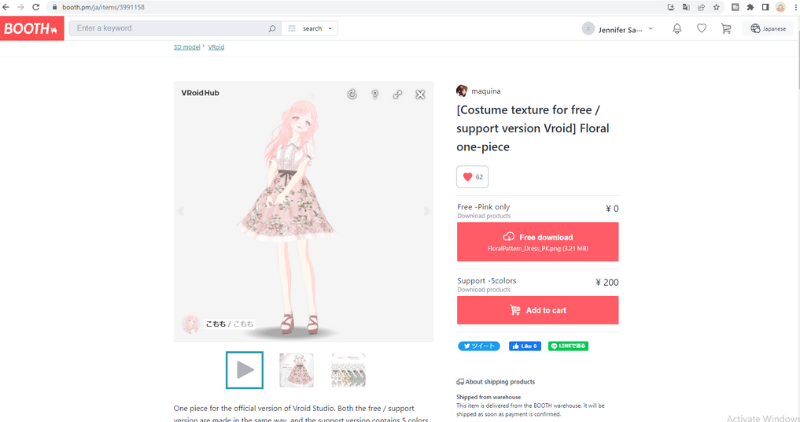Toggle the browser side panel icon

point(765,7)
